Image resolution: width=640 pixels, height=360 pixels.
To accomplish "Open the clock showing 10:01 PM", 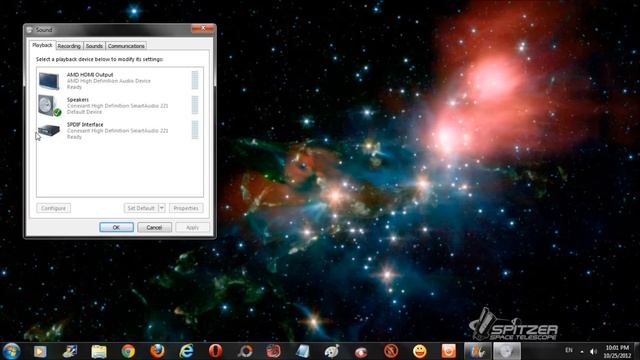I will (617, 351).
